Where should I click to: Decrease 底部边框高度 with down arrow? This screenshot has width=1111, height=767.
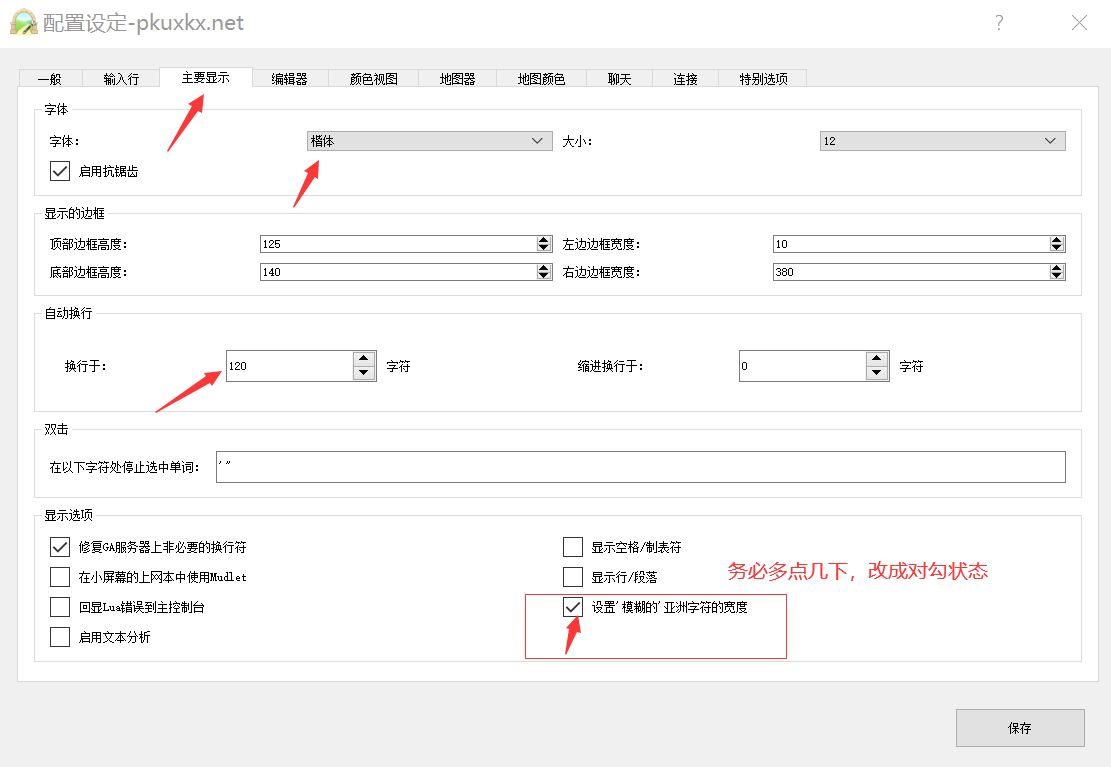pos(544,276)
